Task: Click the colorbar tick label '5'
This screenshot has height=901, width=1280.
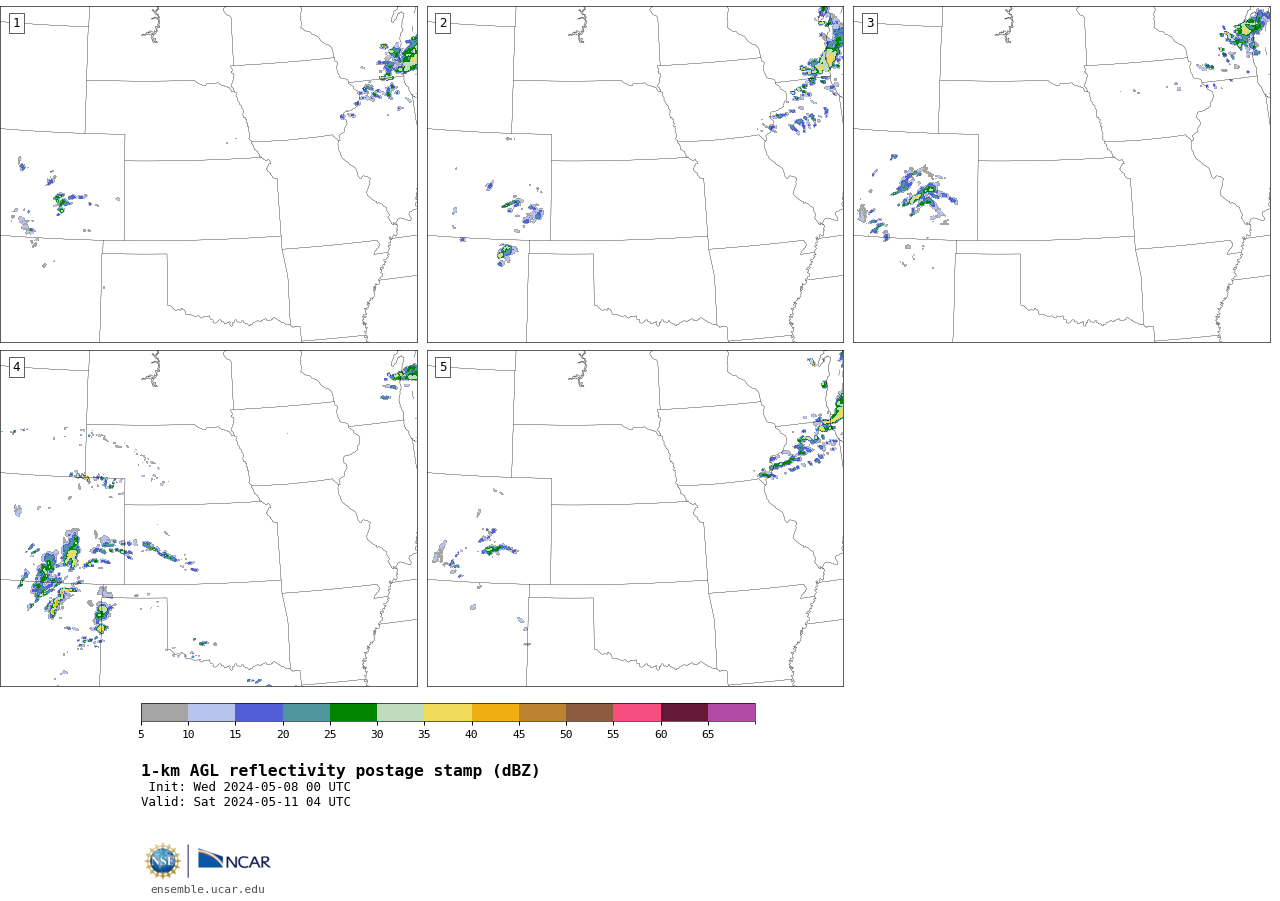Action: point(141,735)
